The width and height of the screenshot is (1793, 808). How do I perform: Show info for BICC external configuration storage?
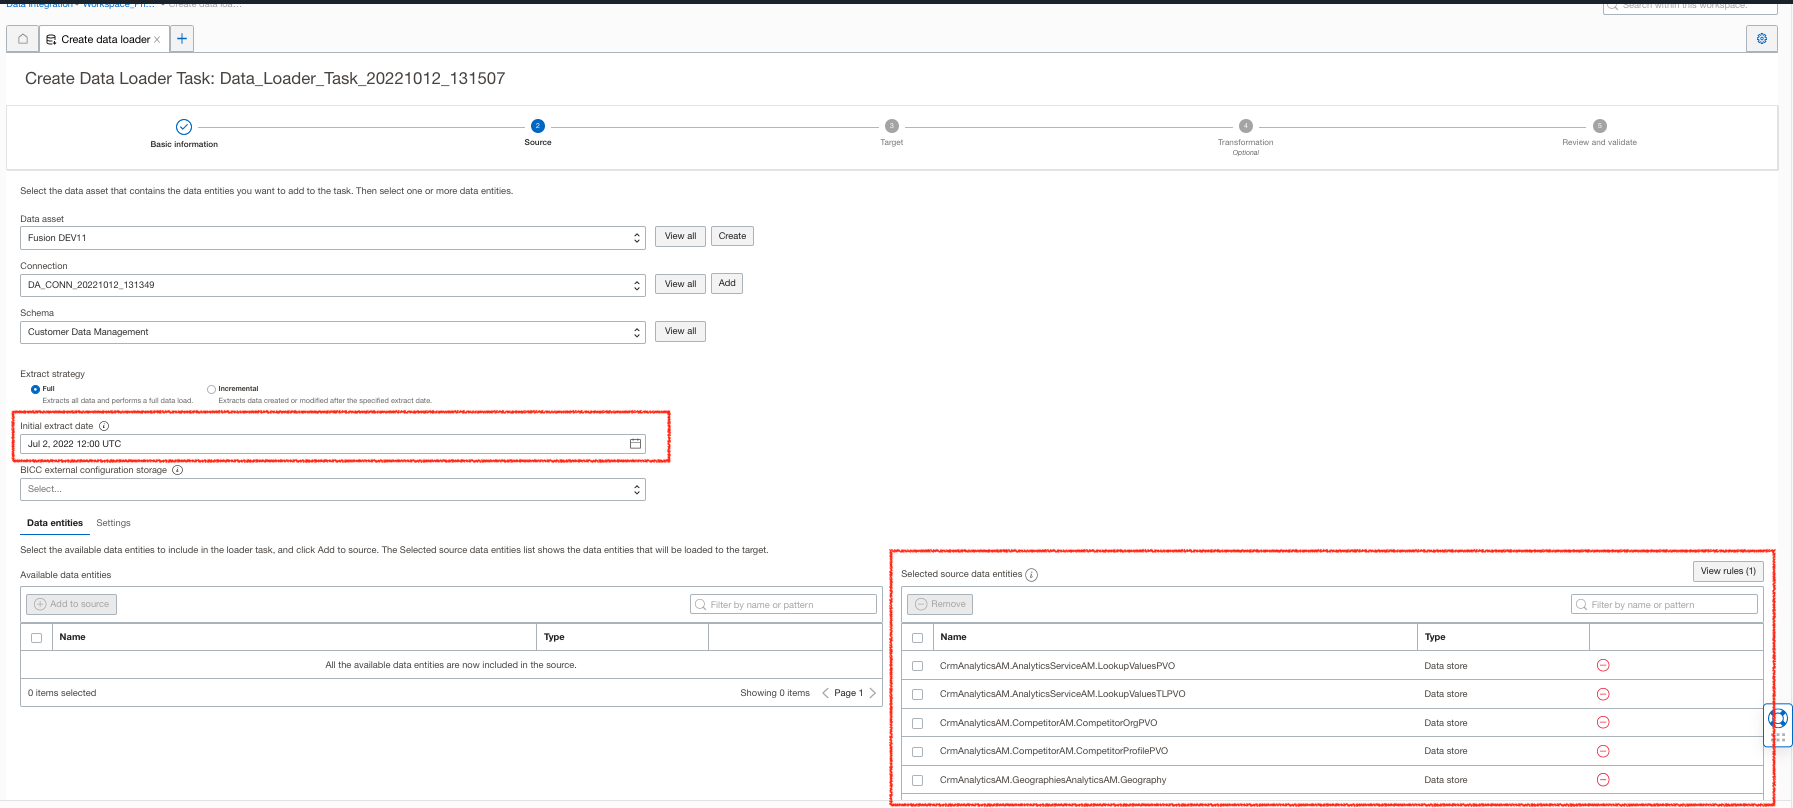(x=177, y=470)
